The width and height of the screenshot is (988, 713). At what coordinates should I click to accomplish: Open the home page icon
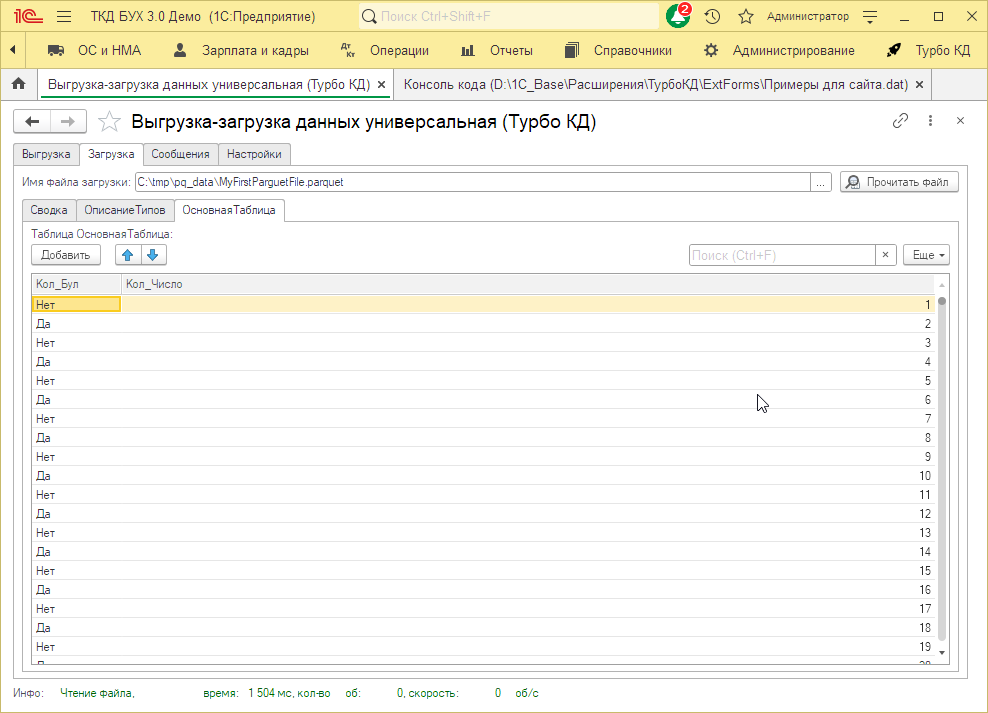(17, 84)
